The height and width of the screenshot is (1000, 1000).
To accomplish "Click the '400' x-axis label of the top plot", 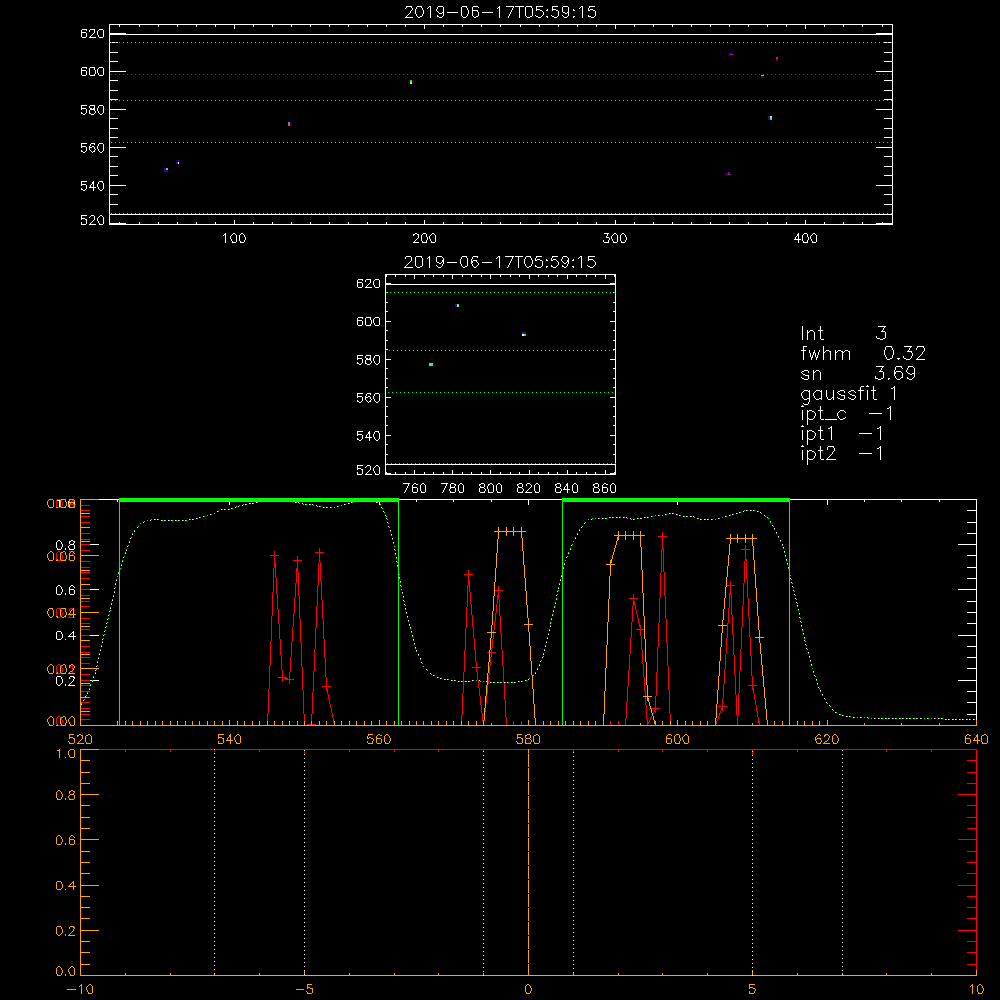I will pyautogui.click(x=805, y=239).
